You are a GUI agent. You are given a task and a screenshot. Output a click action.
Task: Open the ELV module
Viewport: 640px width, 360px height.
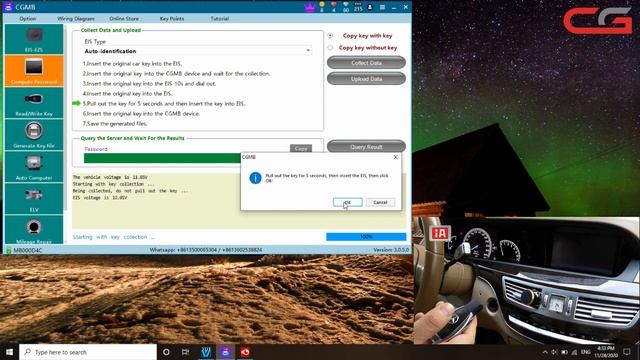[x=34, y=199]
